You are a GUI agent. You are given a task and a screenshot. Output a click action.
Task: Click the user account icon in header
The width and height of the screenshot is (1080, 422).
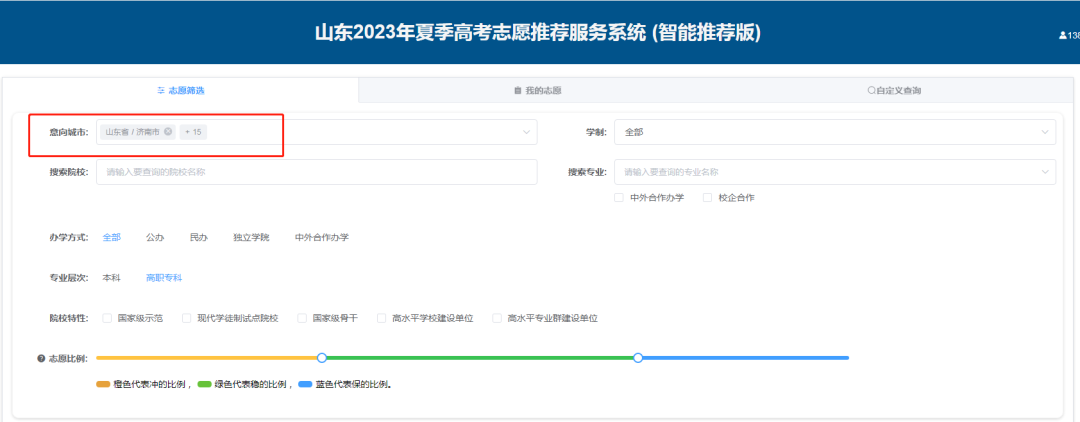tap(1063, 35)
